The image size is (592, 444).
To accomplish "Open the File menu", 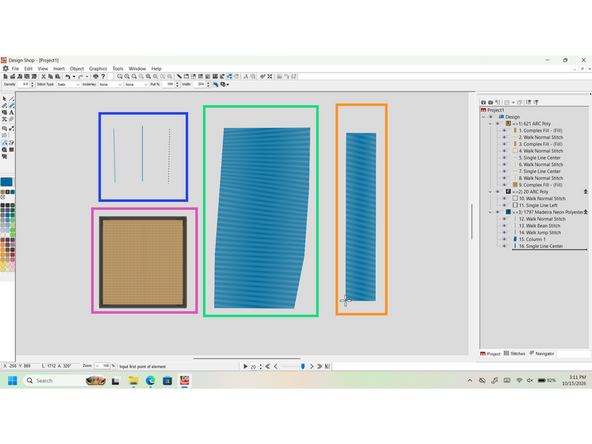I will coord(15,69).
